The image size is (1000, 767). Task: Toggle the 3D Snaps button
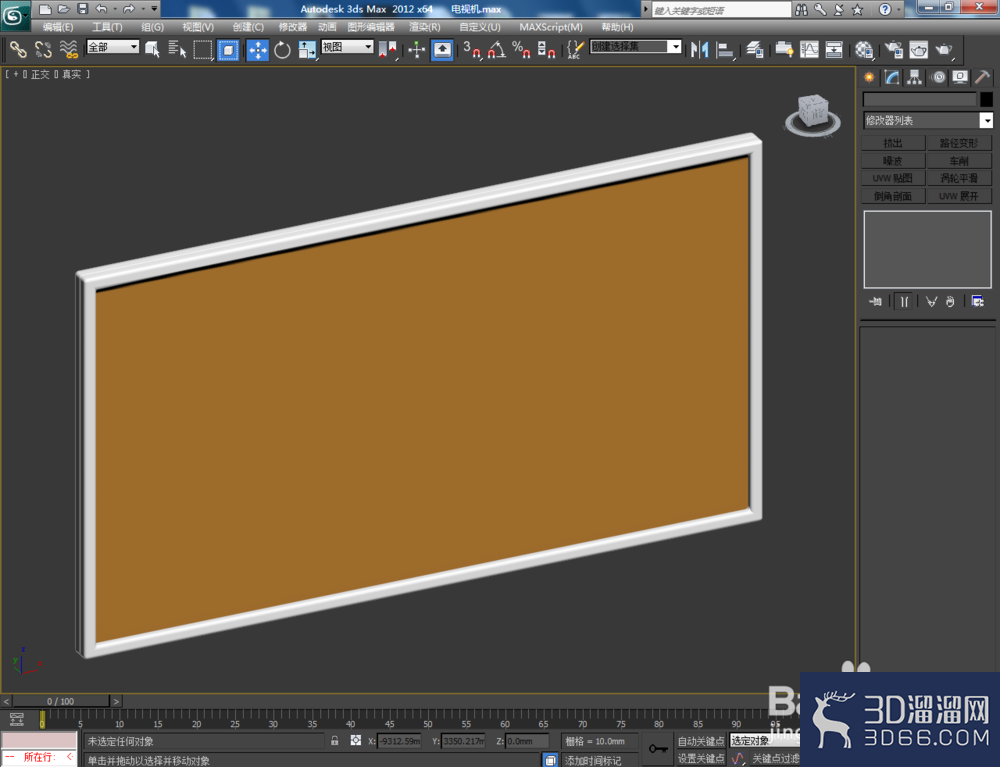pos(471,50)
